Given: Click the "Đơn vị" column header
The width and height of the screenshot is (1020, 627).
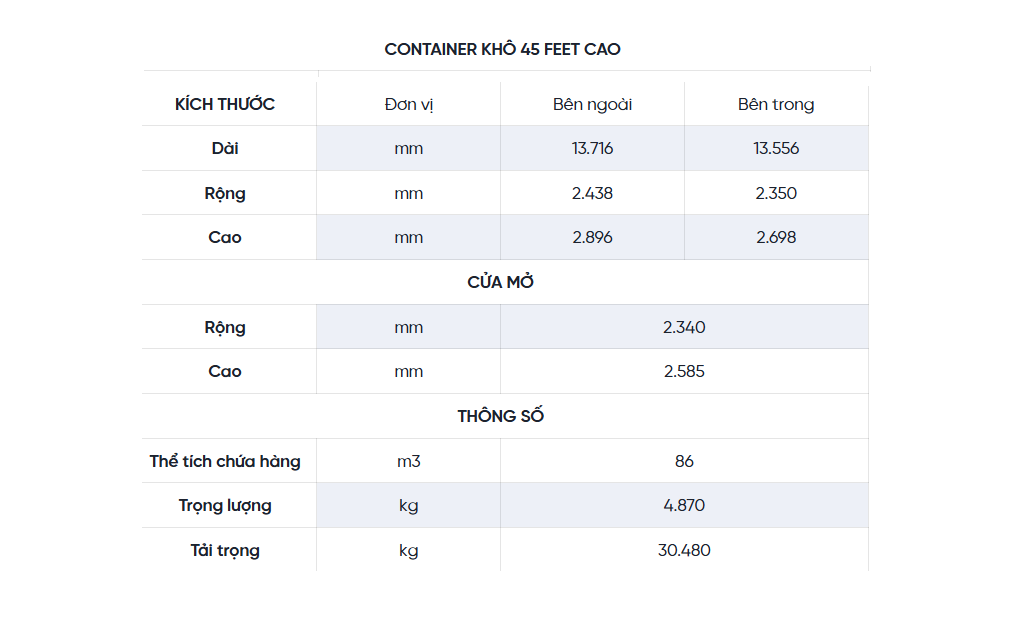Looking at the screenshot, I should (x=408, y=104).
